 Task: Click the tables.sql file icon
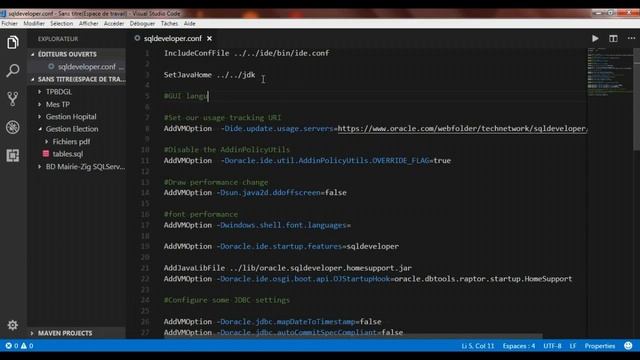(x=46, y=154)
